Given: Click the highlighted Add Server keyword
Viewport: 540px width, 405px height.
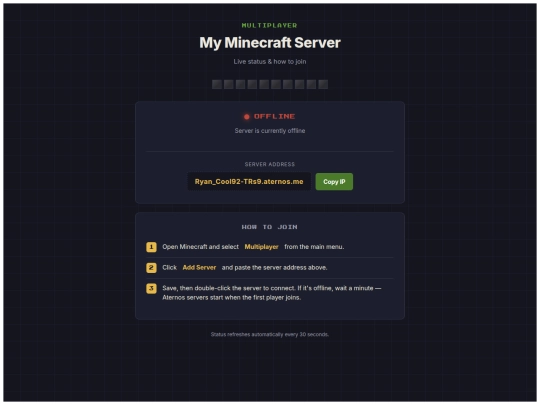Looking at the screenshot, I should tap(199, 268).
